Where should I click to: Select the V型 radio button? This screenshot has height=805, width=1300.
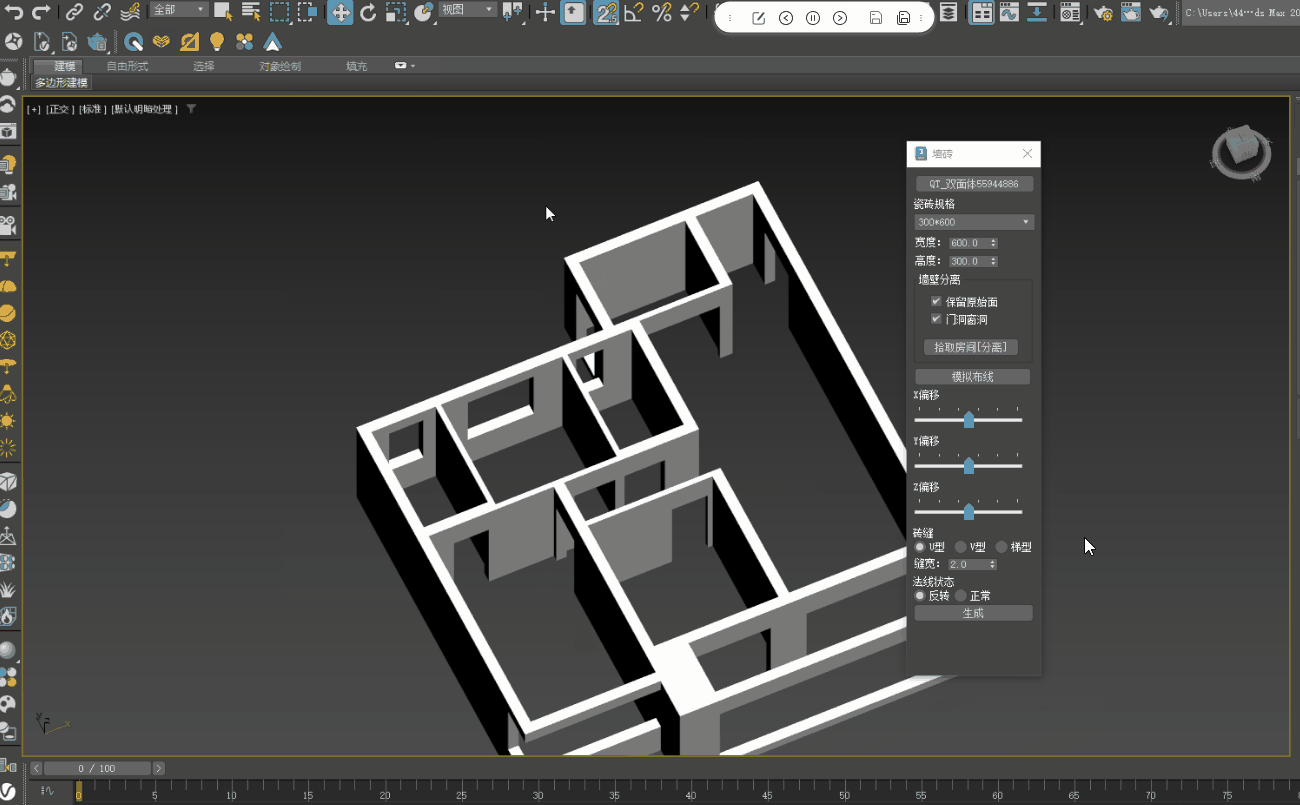pyautogui.click(x=960, y=547)
